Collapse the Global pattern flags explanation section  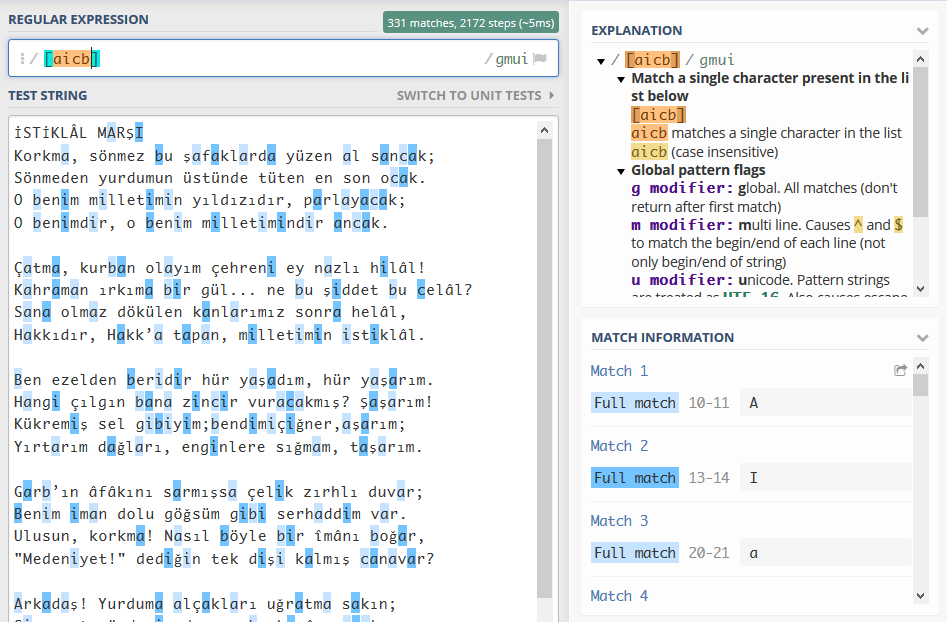(621, 169)
